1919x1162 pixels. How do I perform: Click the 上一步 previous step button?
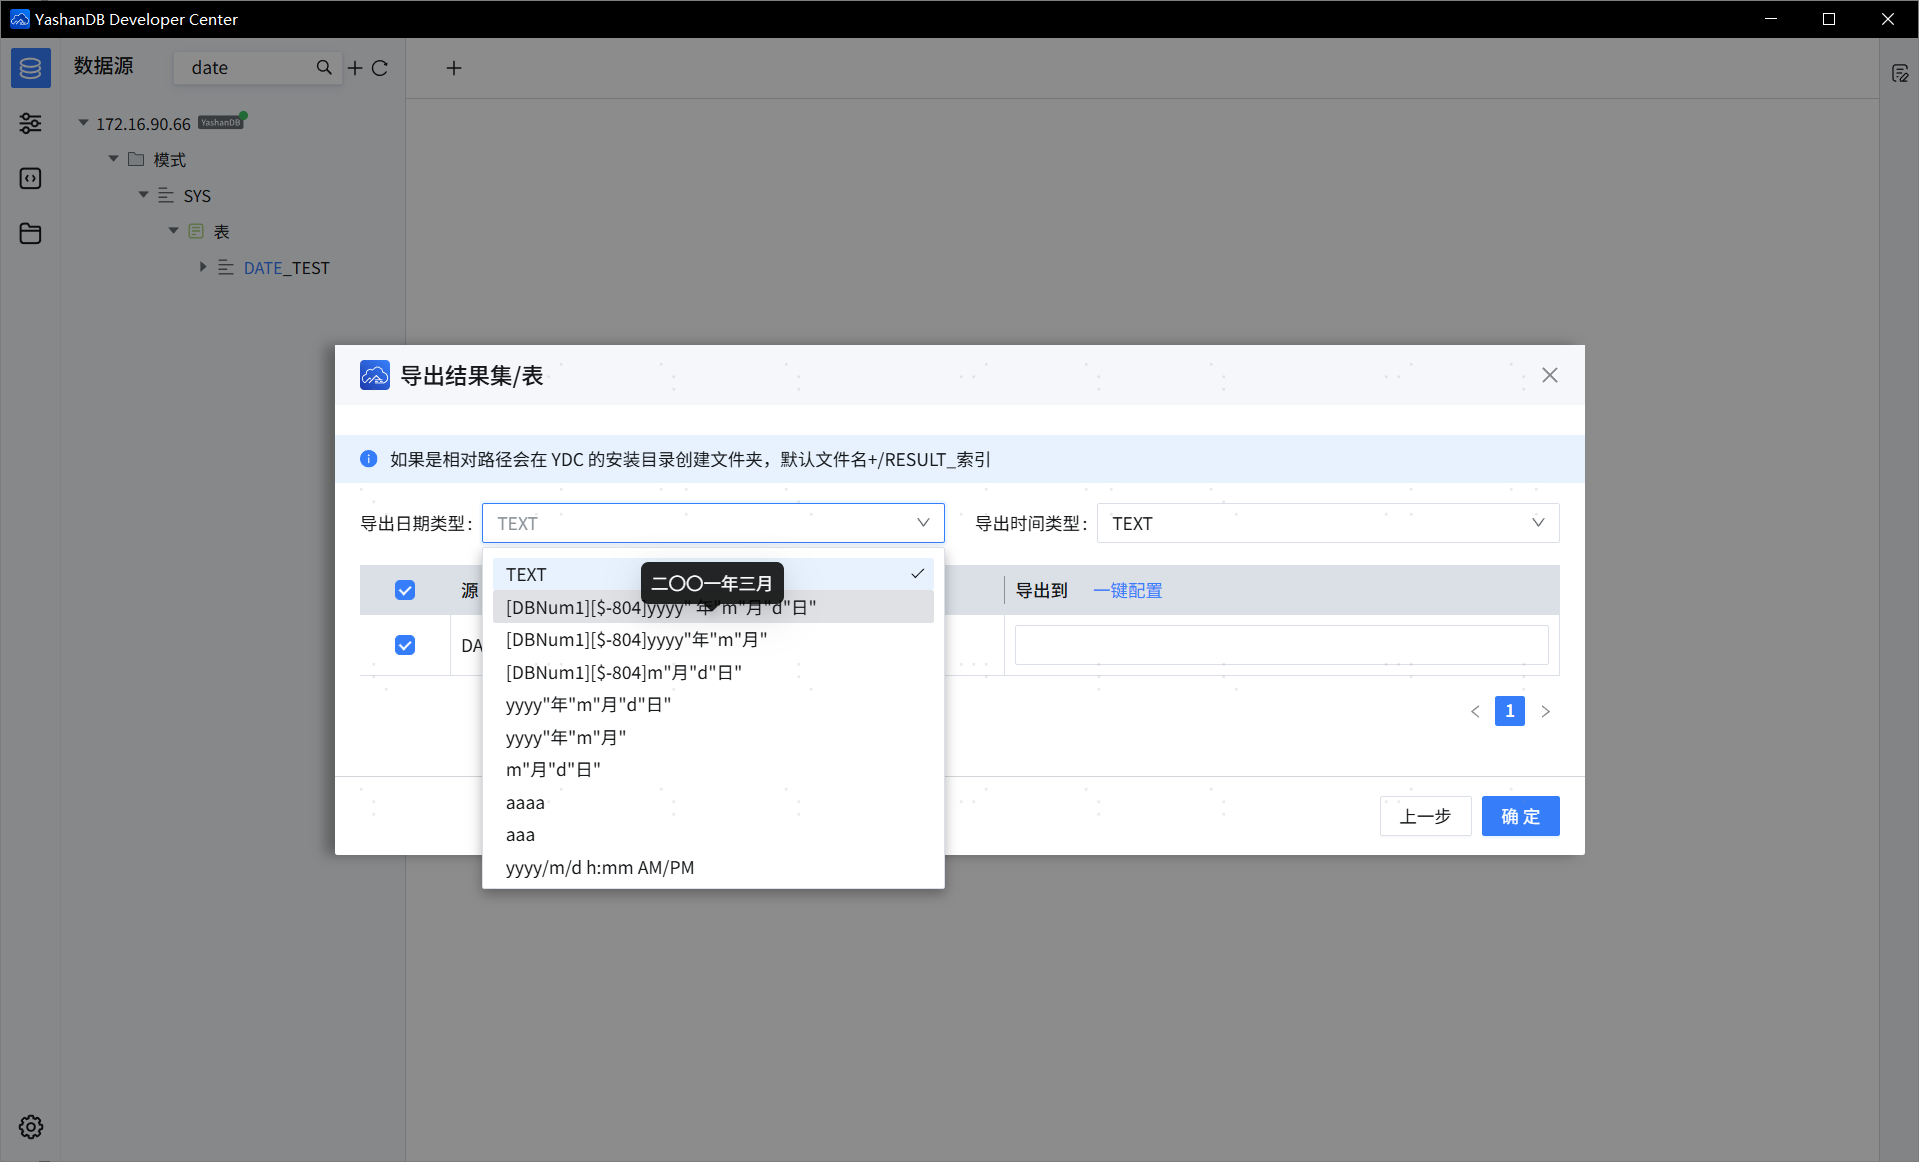[x=1425, y=816]
